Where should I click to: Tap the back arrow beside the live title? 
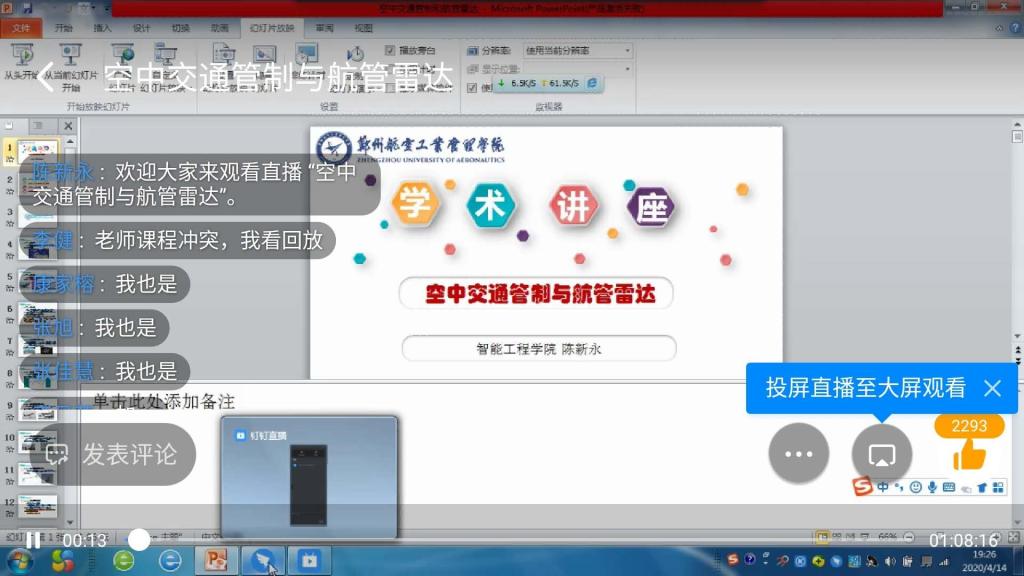coord(45,77)
